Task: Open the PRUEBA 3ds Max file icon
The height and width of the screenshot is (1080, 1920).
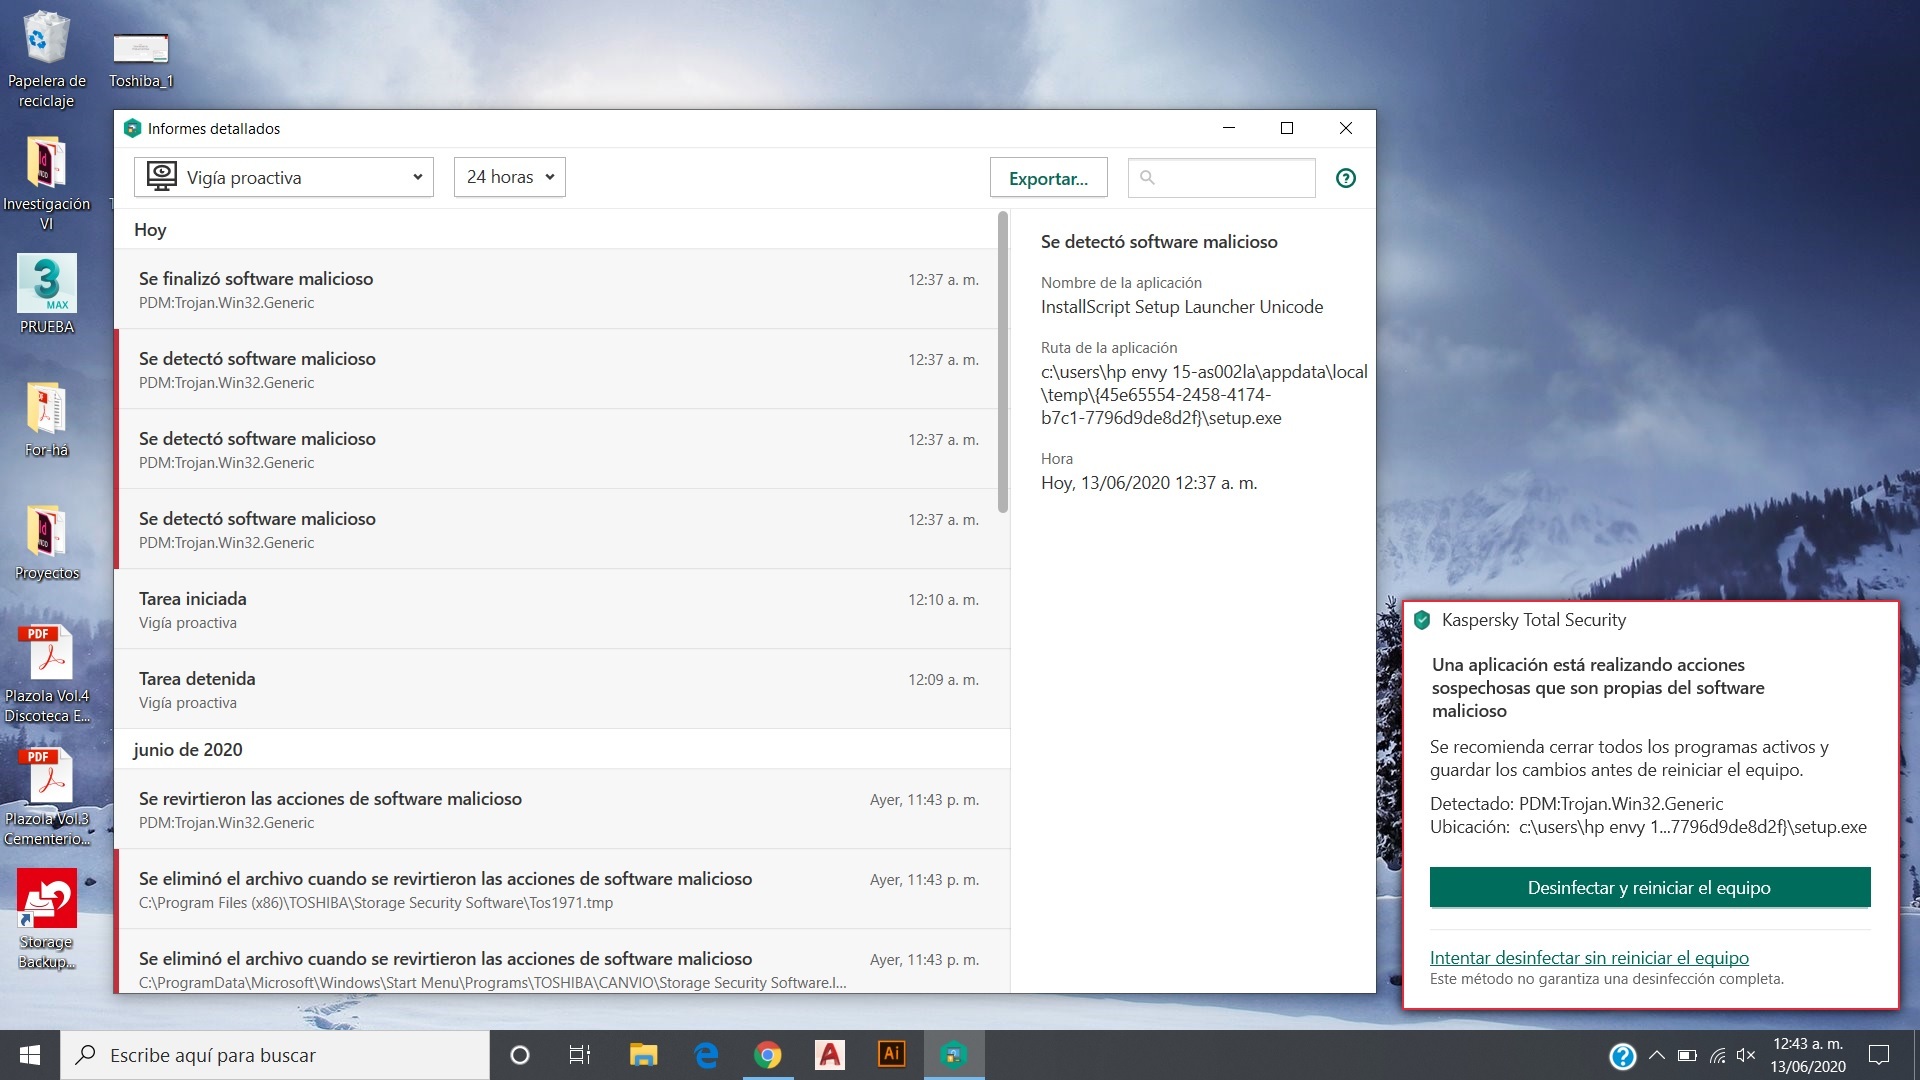Action: click(46, 294)
